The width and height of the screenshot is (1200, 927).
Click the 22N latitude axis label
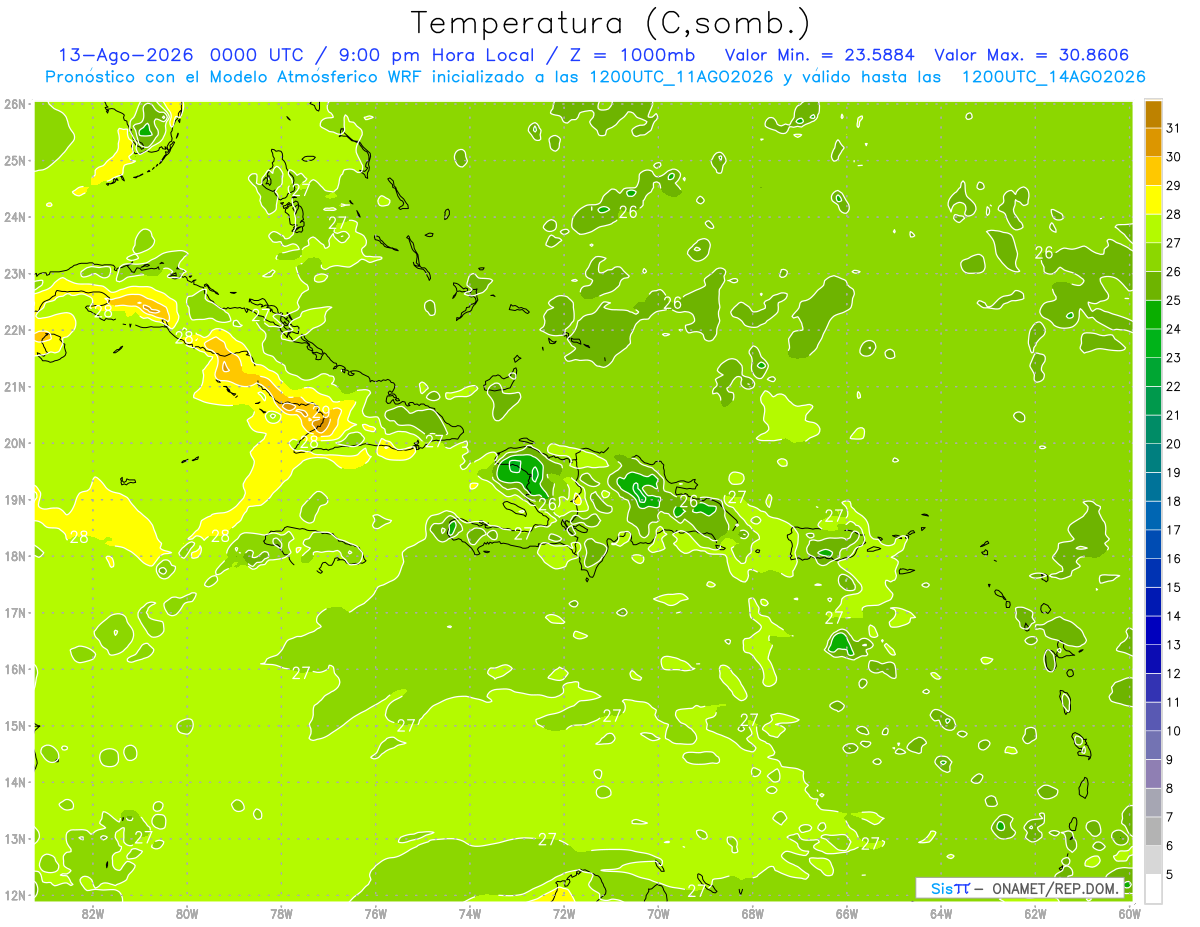pyautogui.click(x=14, y=330)
